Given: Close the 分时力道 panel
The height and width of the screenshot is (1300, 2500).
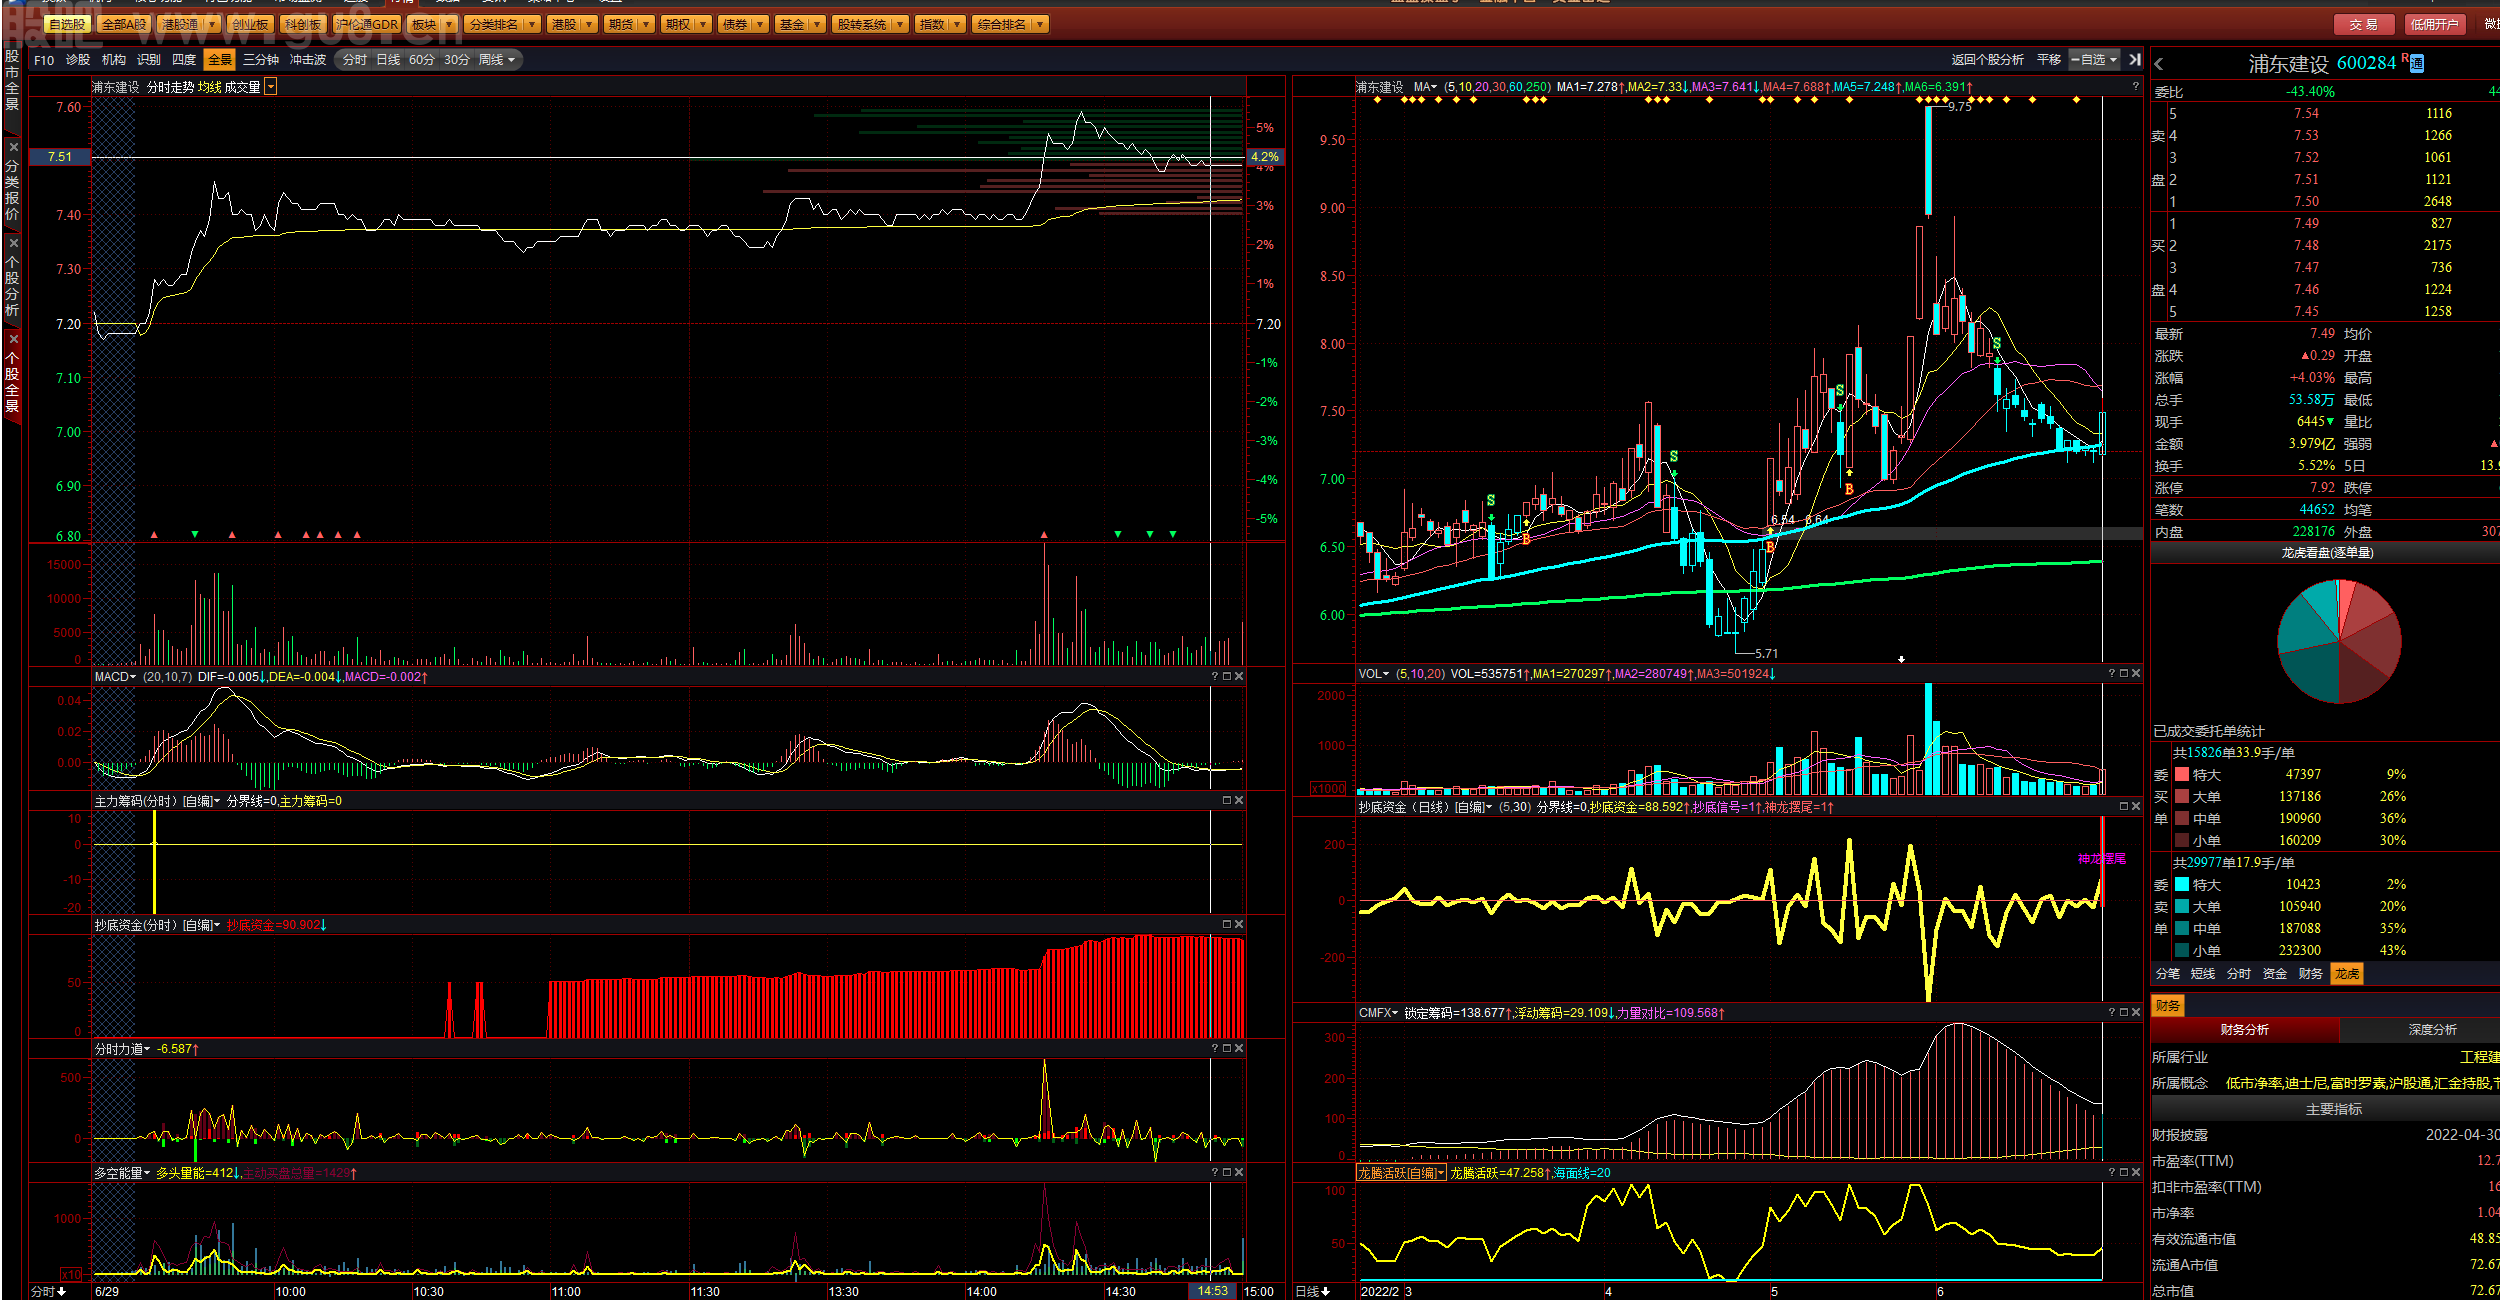Looking at the screenshot, I should [1239, 1049].
